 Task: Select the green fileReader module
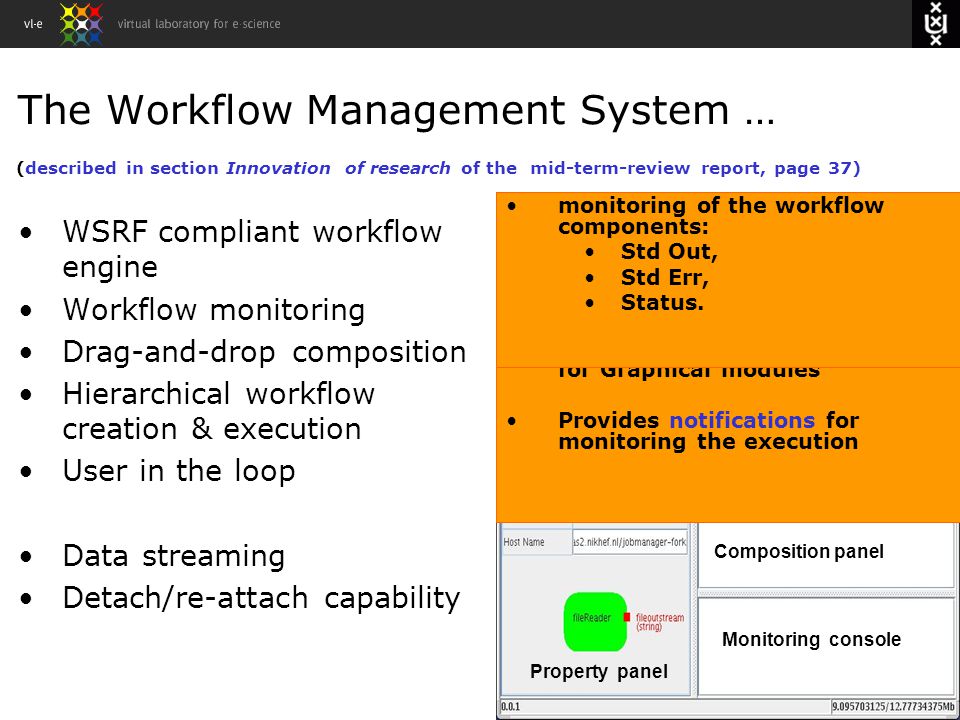pyautogui.click(x=595, y=621)
